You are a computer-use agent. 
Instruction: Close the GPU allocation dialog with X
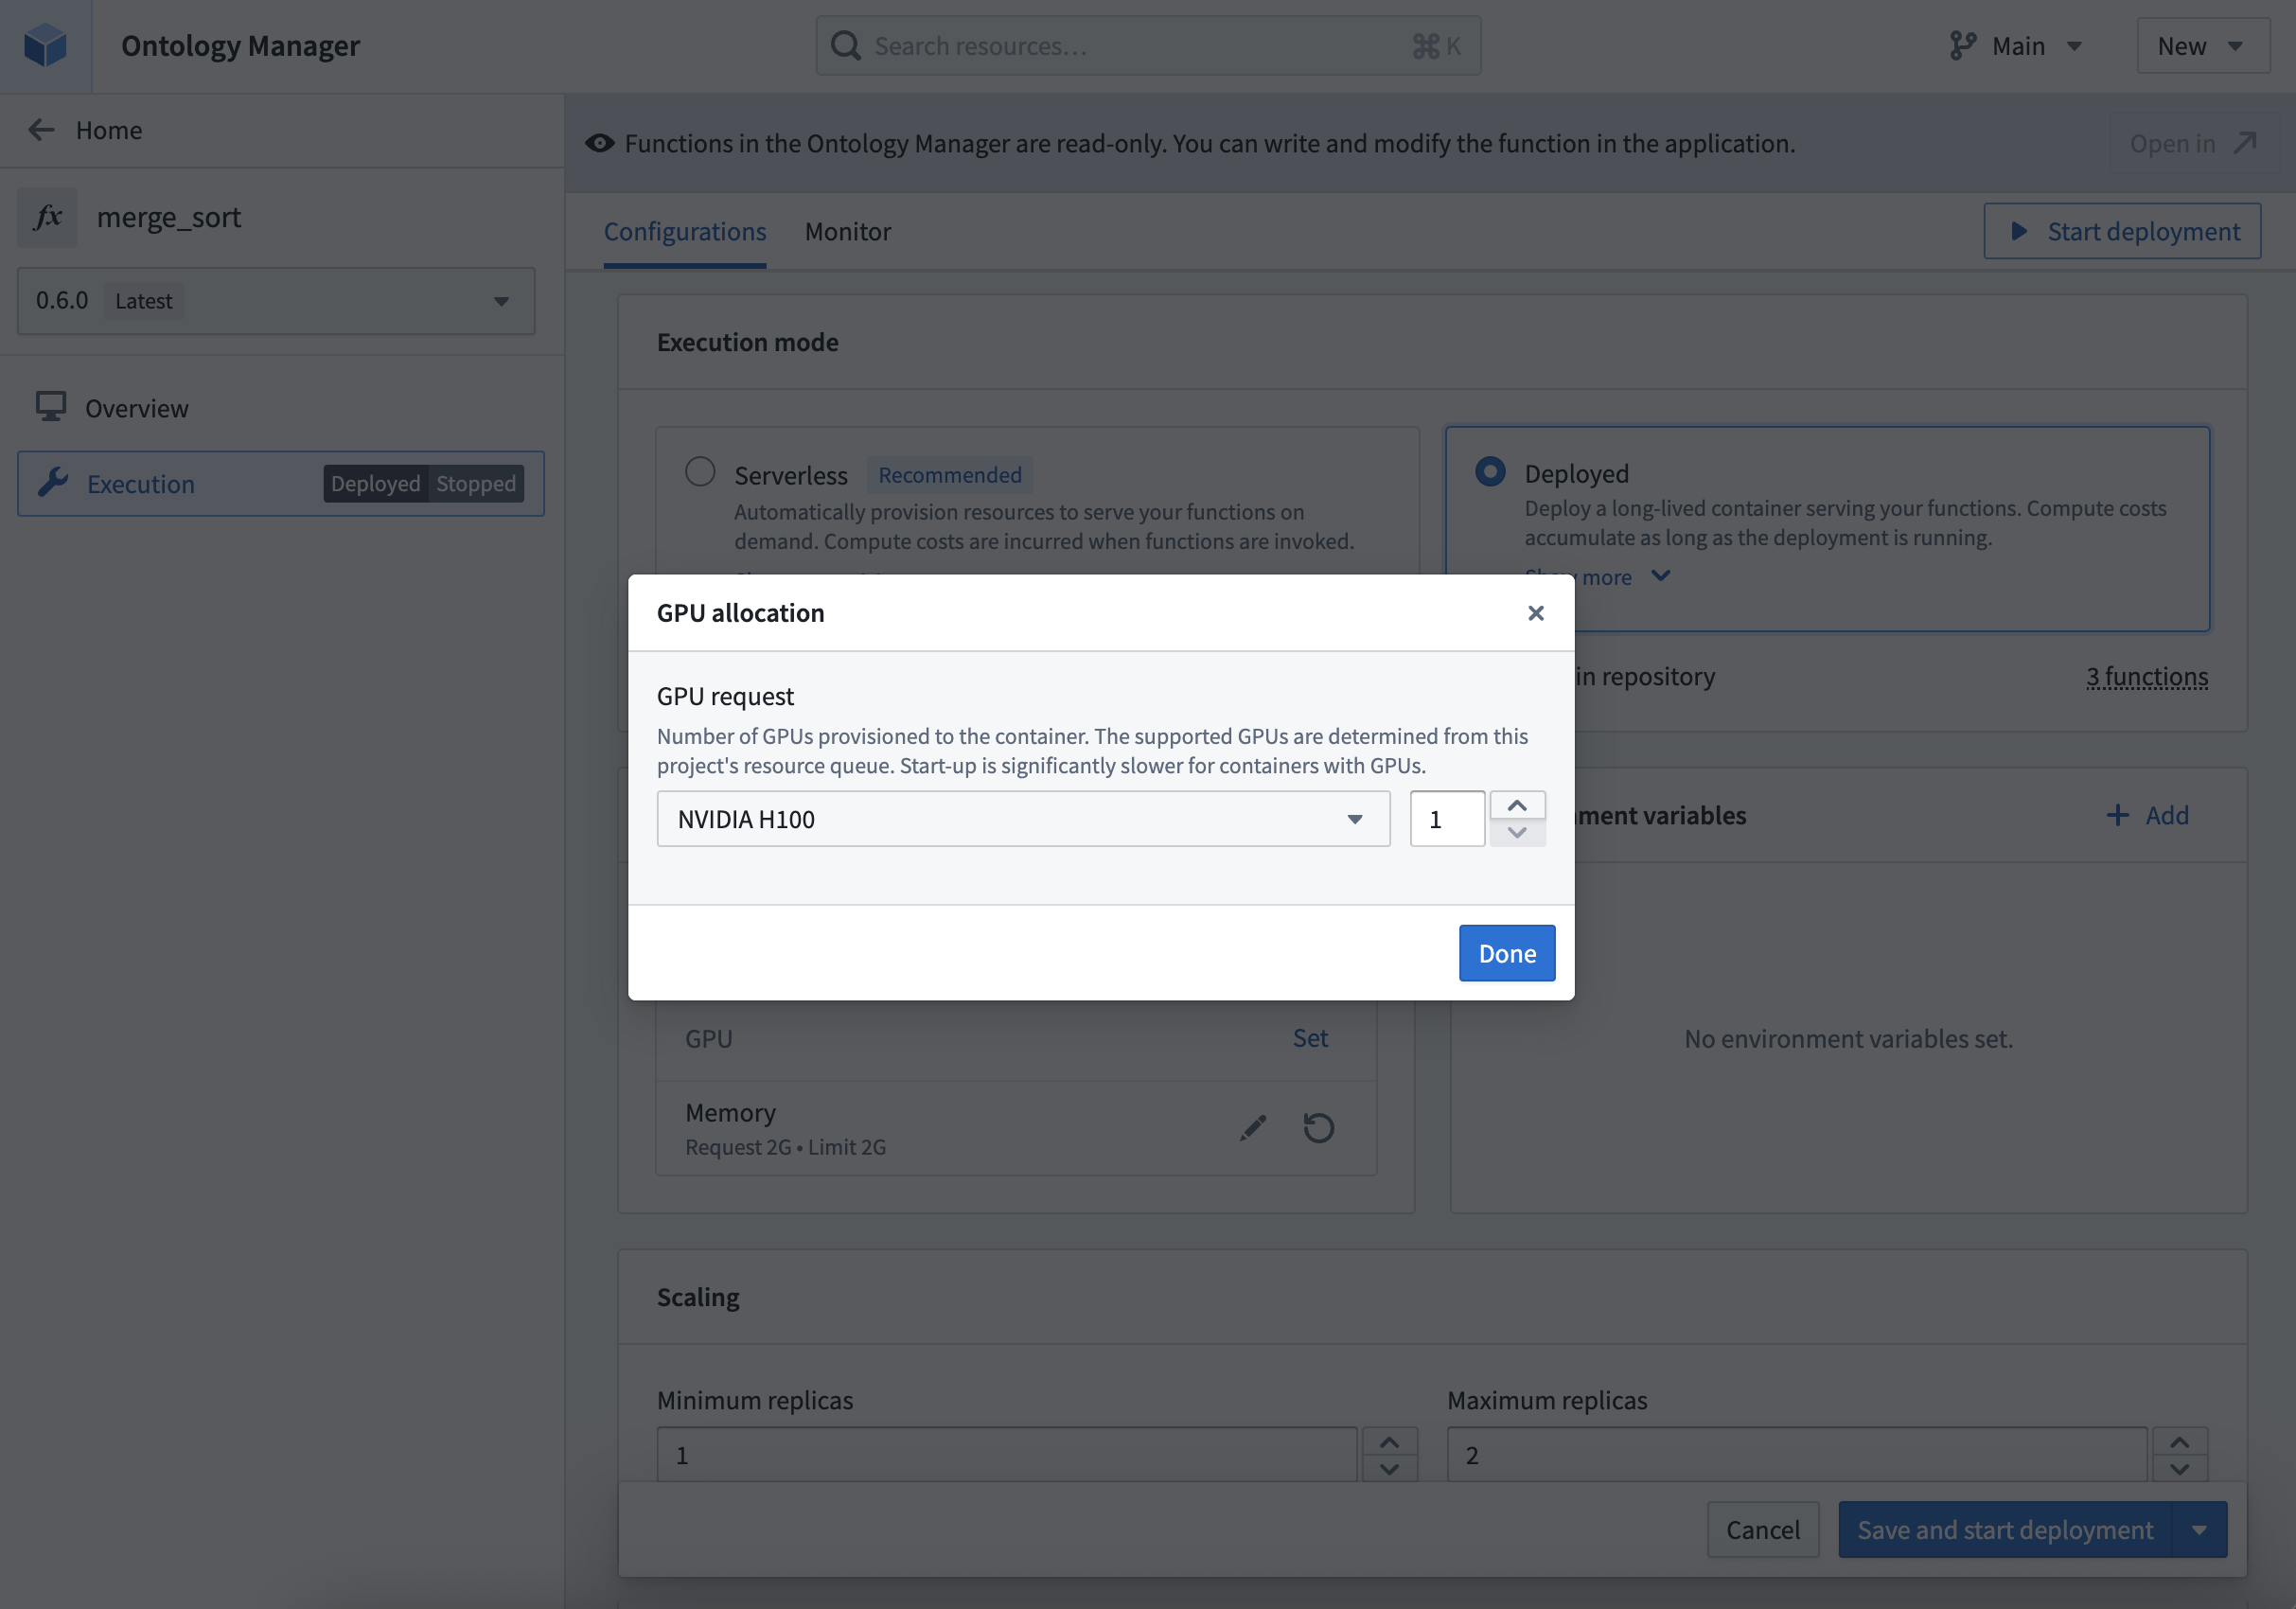tap(1536, 613)
